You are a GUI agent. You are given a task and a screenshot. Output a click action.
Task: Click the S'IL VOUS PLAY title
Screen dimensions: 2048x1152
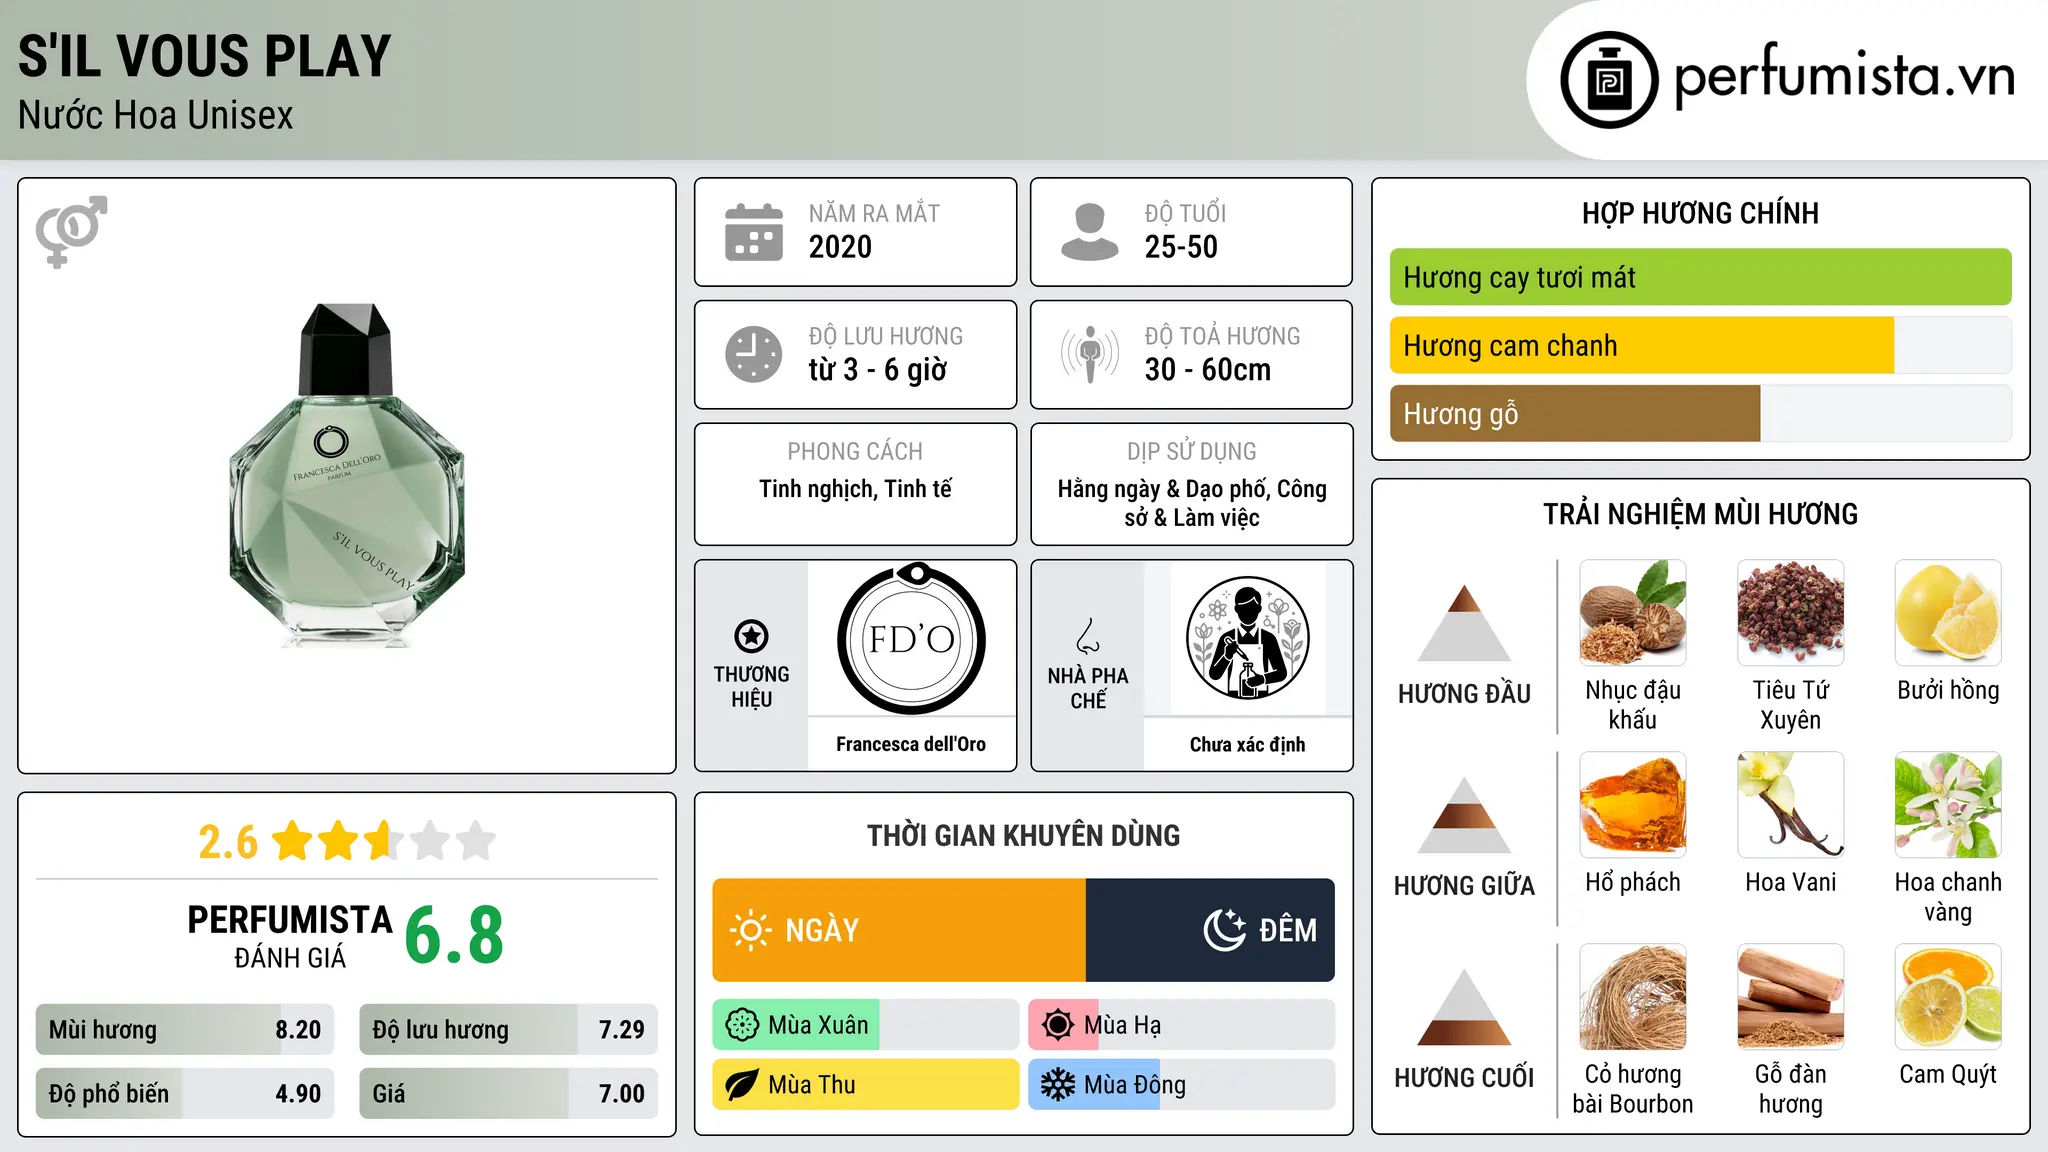(x=205, y=56)
